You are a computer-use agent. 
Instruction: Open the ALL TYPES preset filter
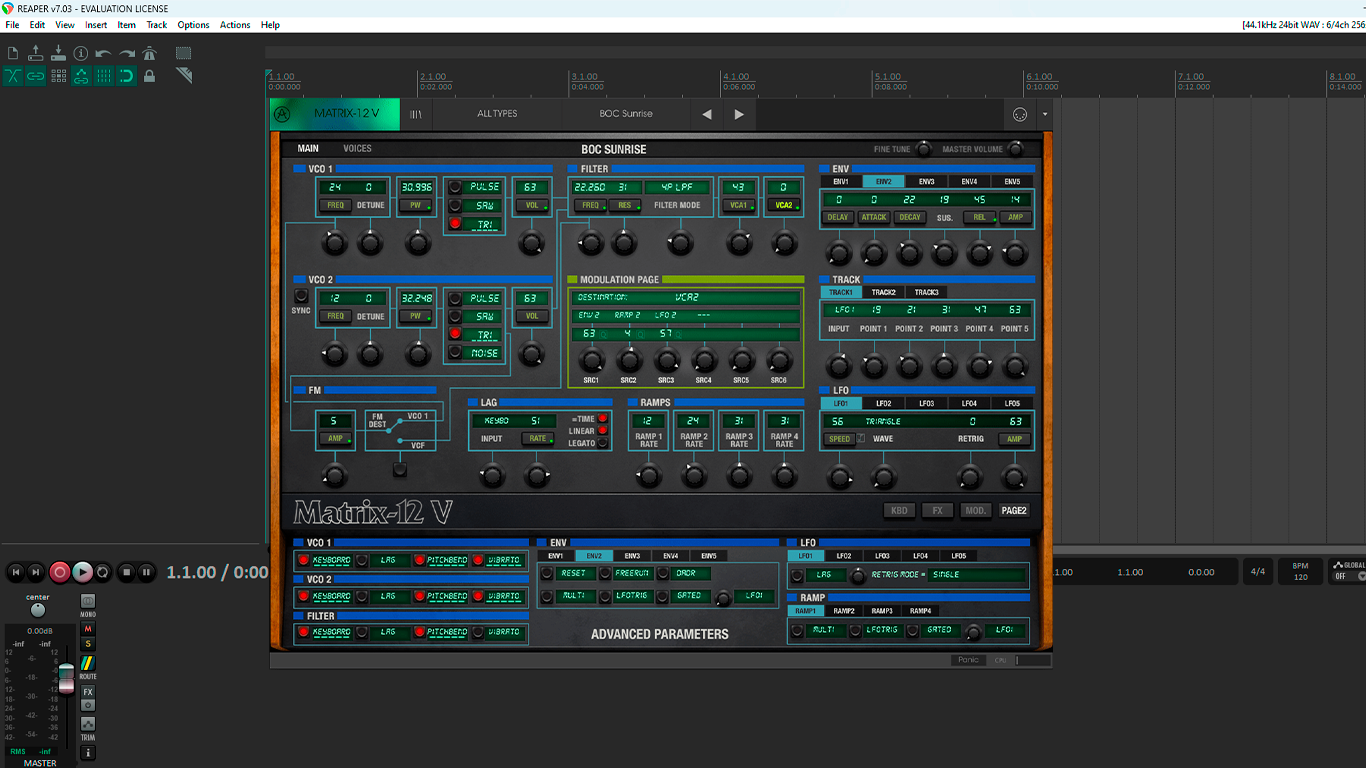(x=497, y=114)
